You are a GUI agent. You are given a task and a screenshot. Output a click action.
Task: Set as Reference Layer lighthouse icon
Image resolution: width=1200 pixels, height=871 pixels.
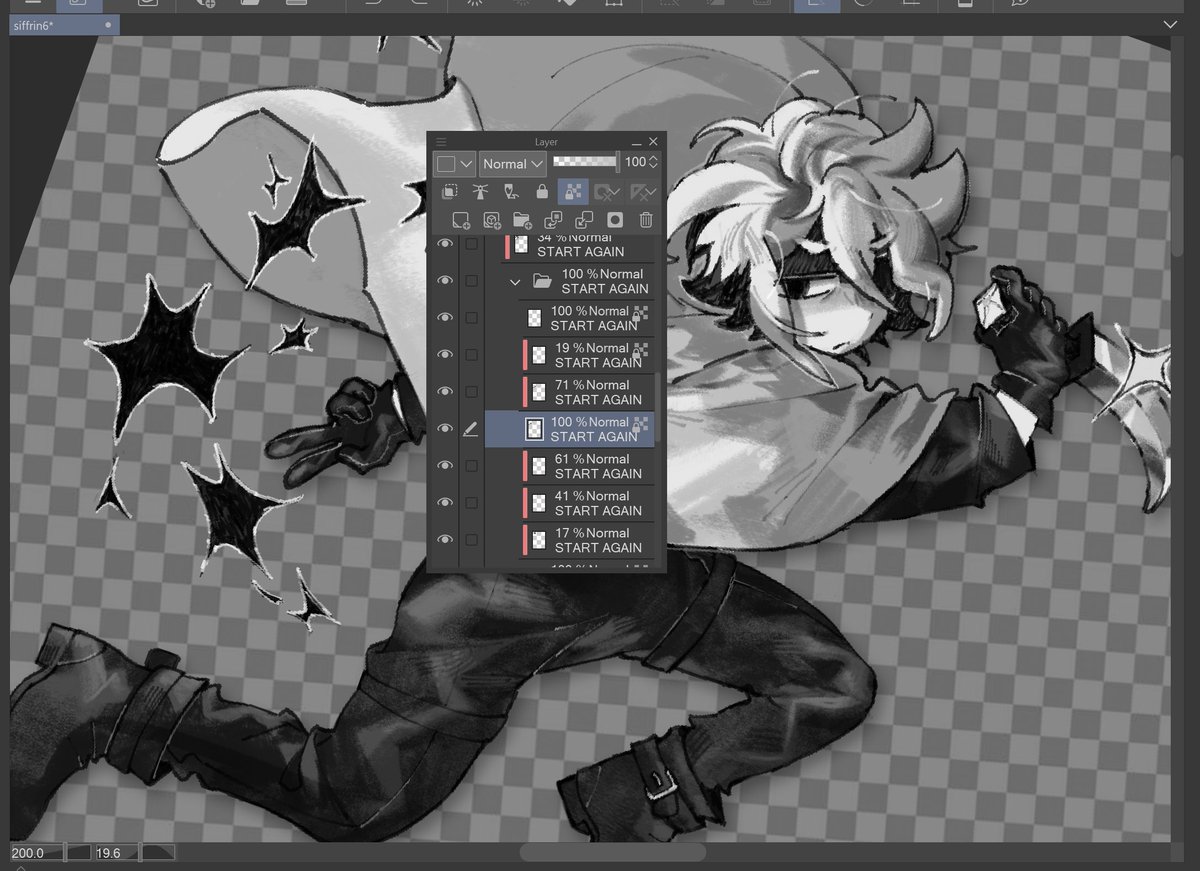(480, 192)
